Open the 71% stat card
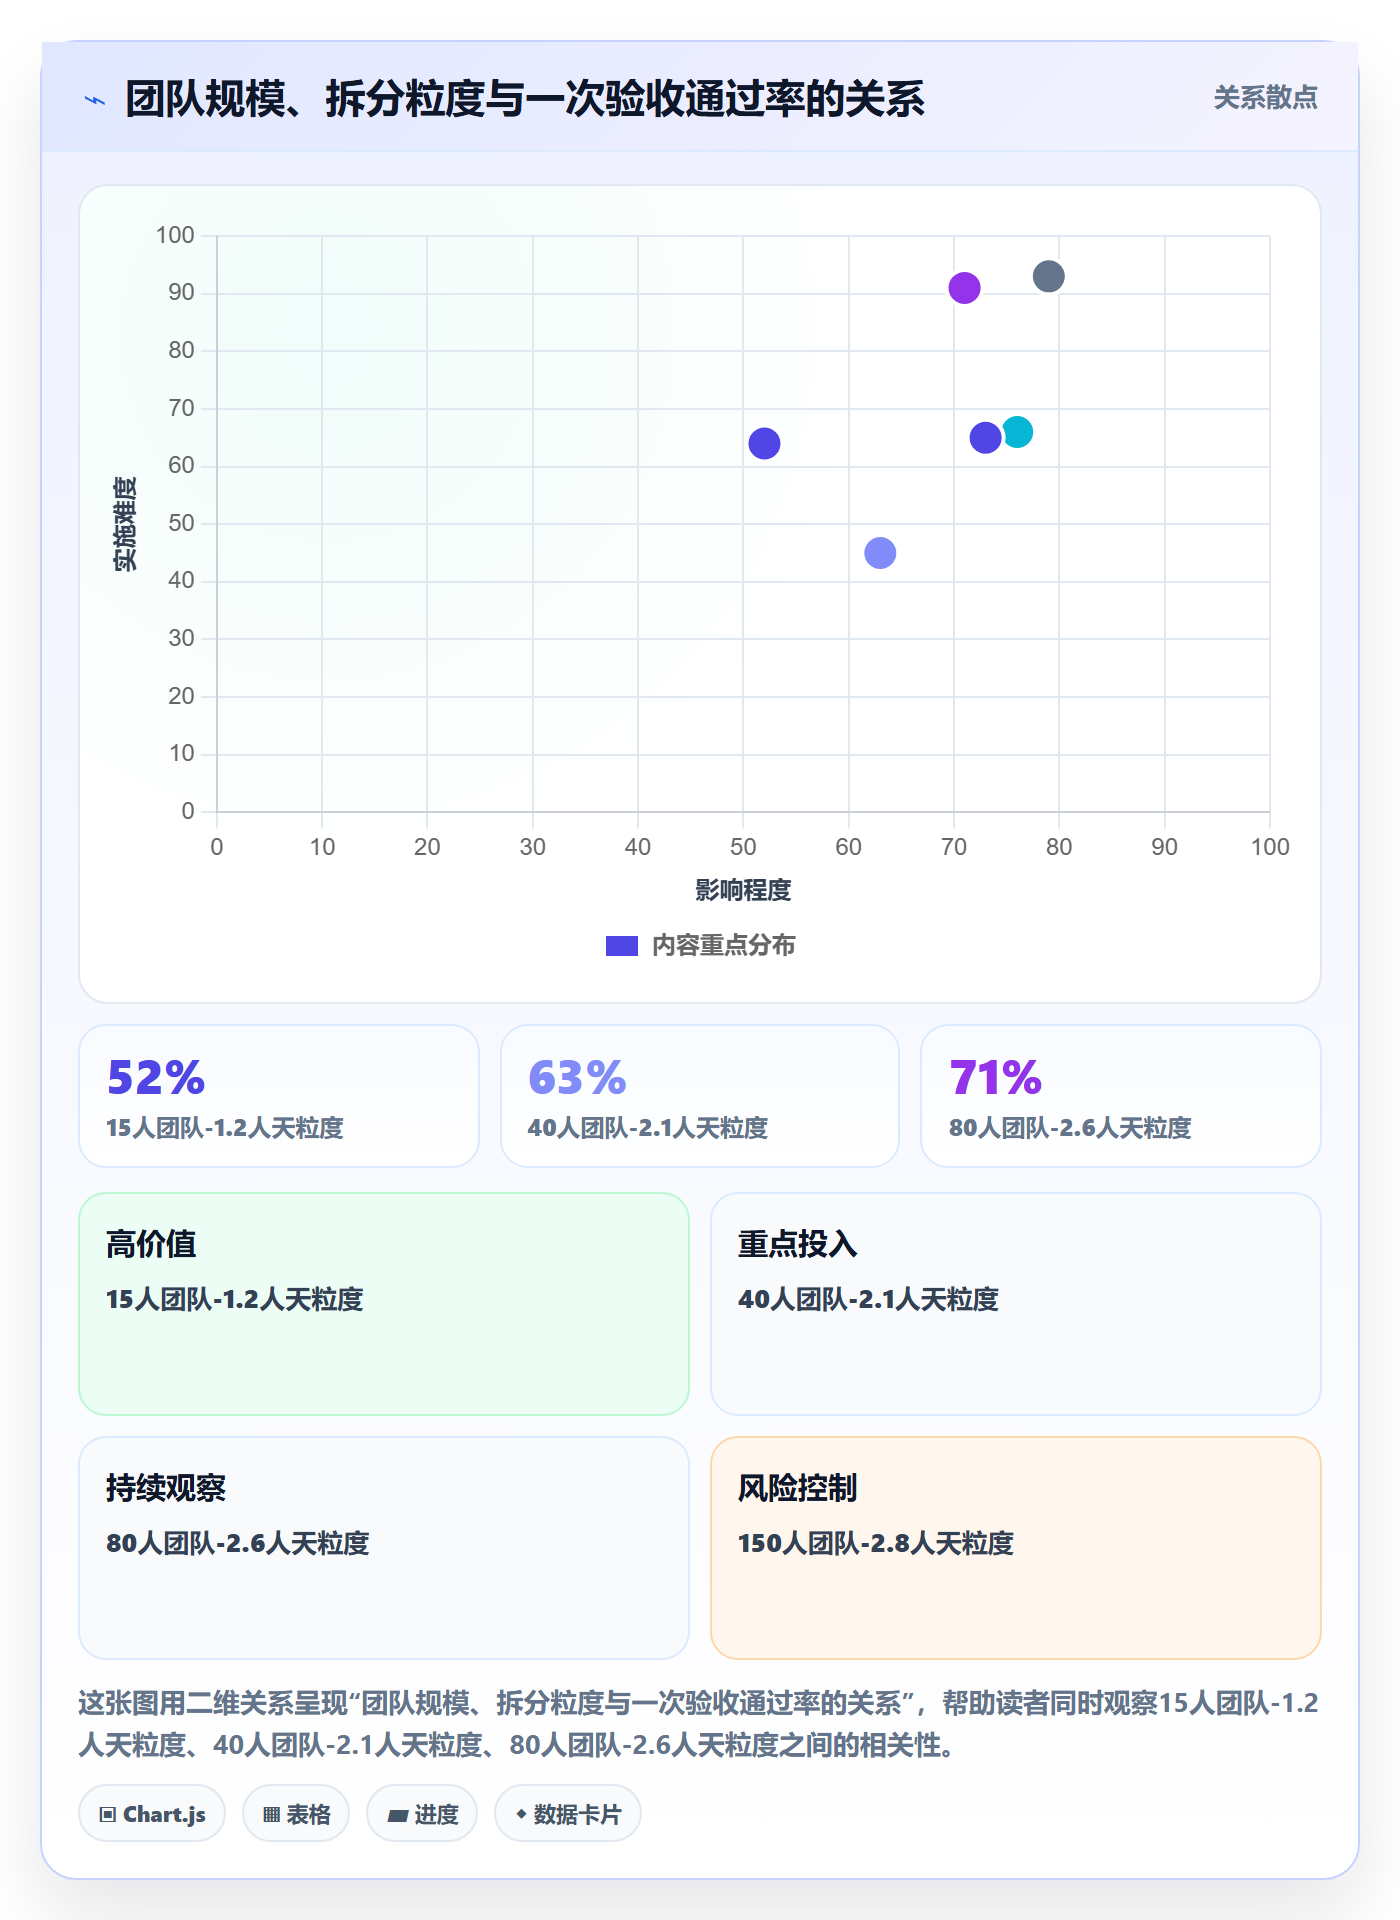This screenshot has width=1400, height=1920. pos(1121,1096)
